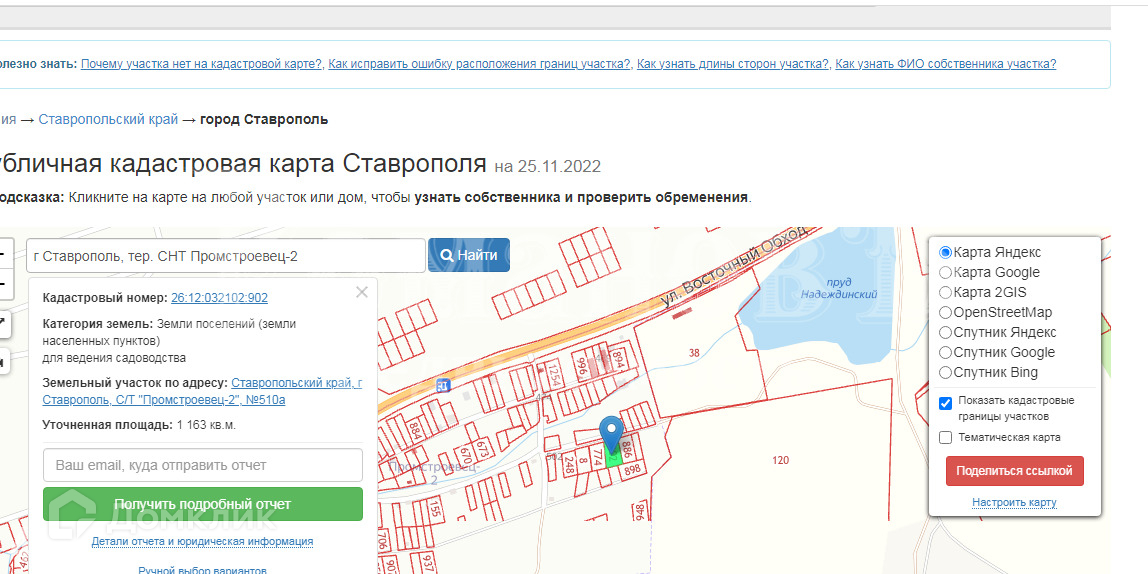Select Карта Google radio option
Viewport: 1148px width, 574px height.
(x=945, y=272)
